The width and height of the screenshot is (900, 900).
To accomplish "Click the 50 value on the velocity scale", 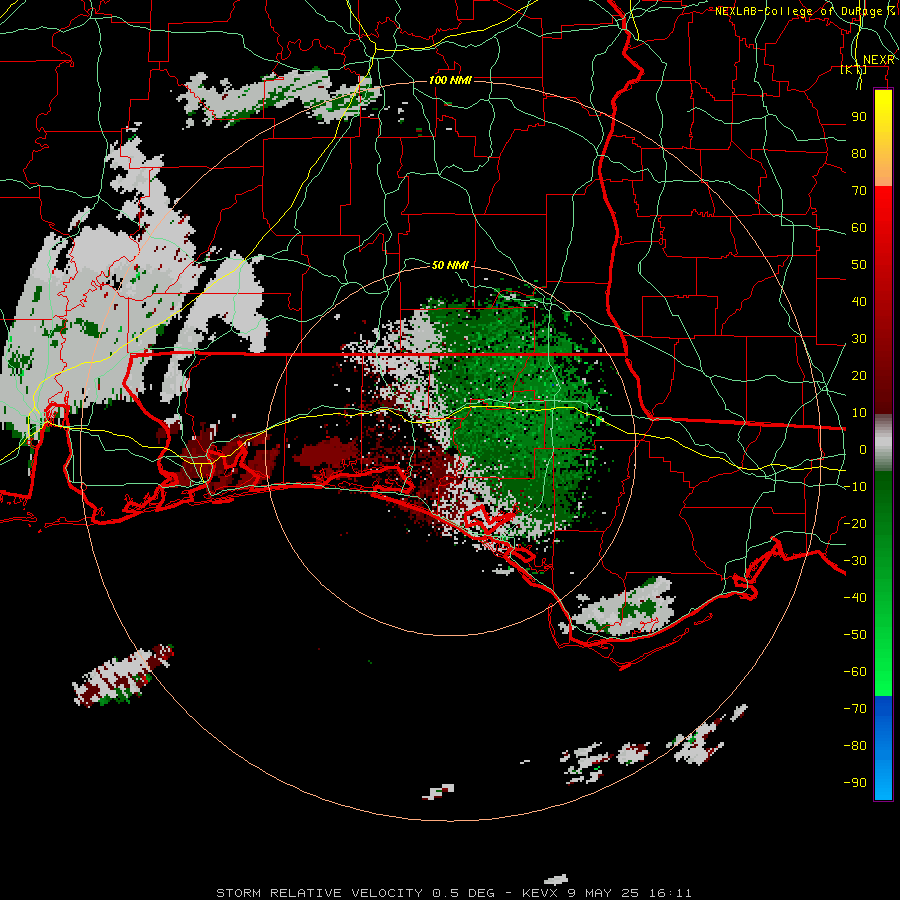I will coord(859,265).
